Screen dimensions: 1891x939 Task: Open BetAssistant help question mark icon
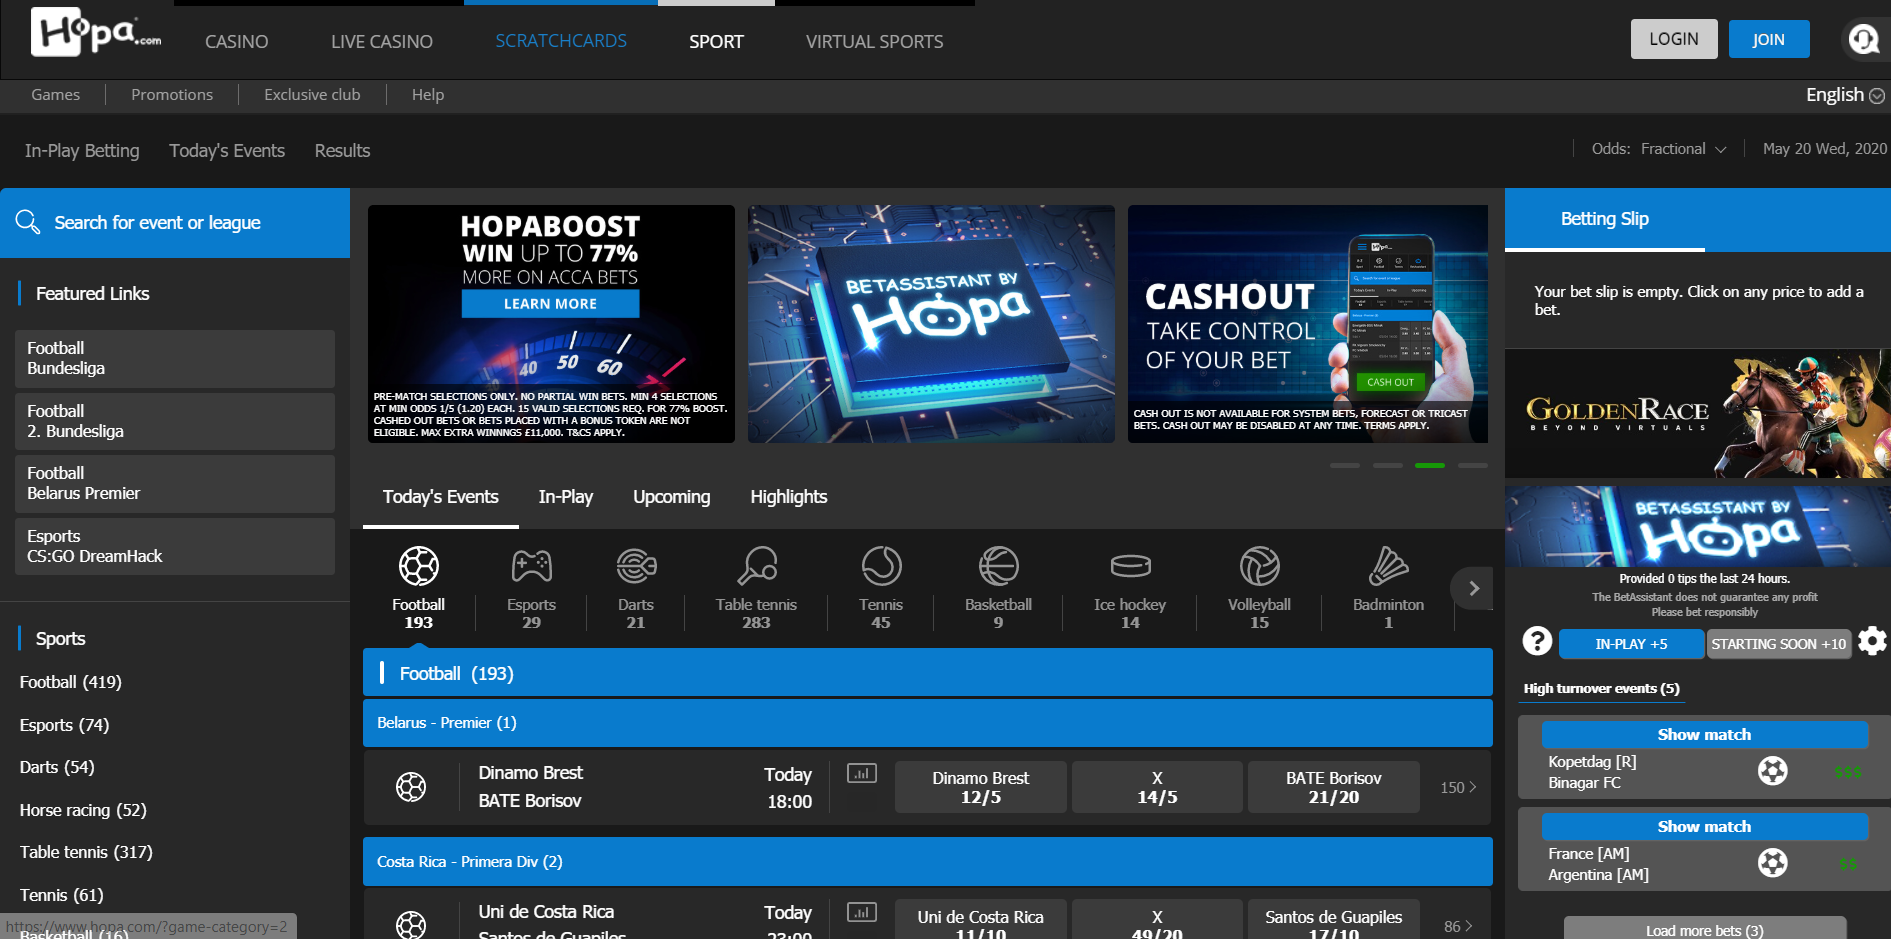click(x=1537, y=641)
